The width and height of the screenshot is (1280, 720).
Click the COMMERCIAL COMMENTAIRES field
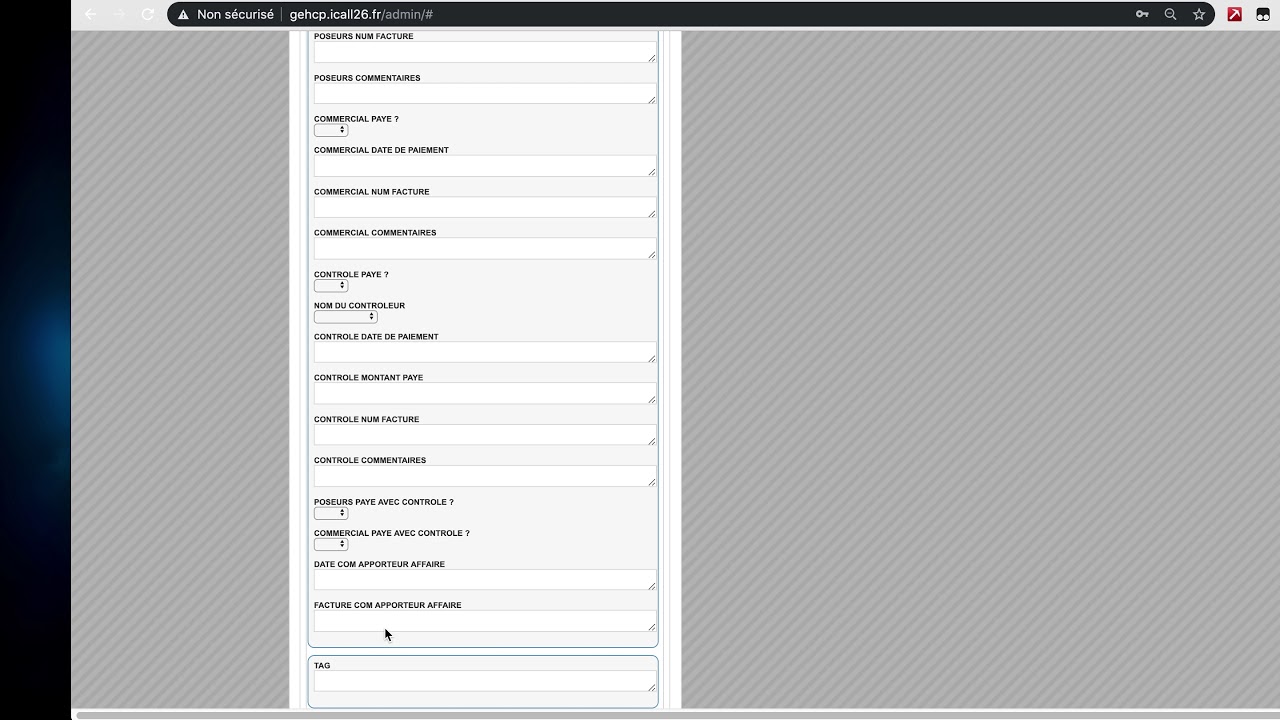(485, 249)
